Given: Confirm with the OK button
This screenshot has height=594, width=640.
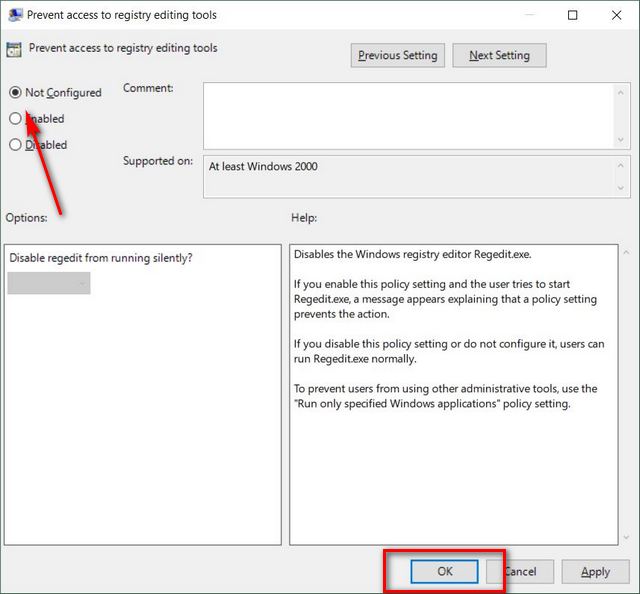Looking at the screenshot, I should point(444,571).
